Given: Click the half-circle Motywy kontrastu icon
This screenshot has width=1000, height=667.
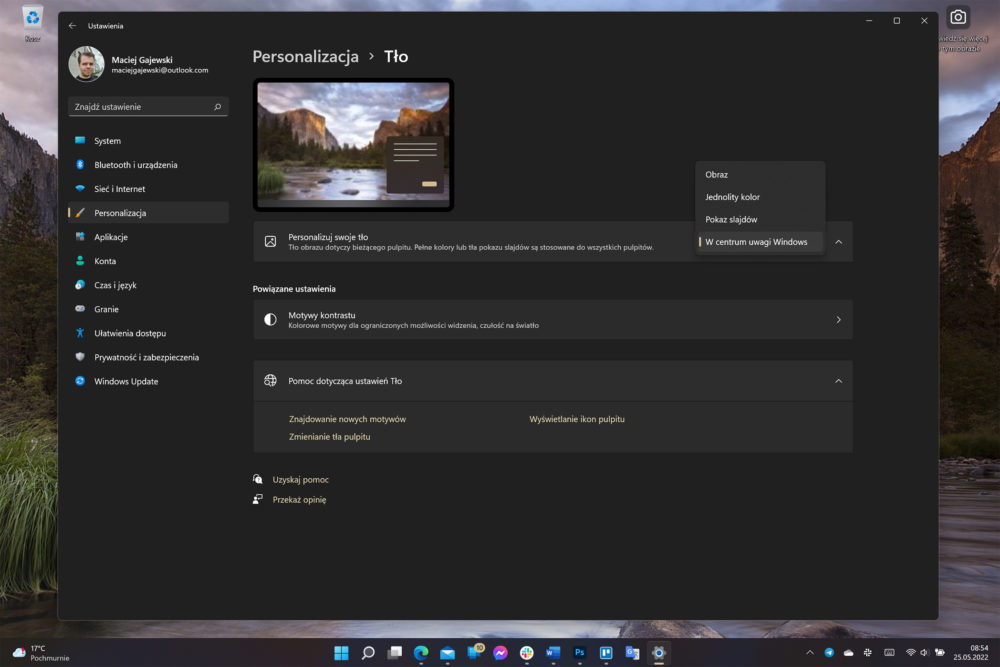Looking at the screenshot, I should 270,319.
